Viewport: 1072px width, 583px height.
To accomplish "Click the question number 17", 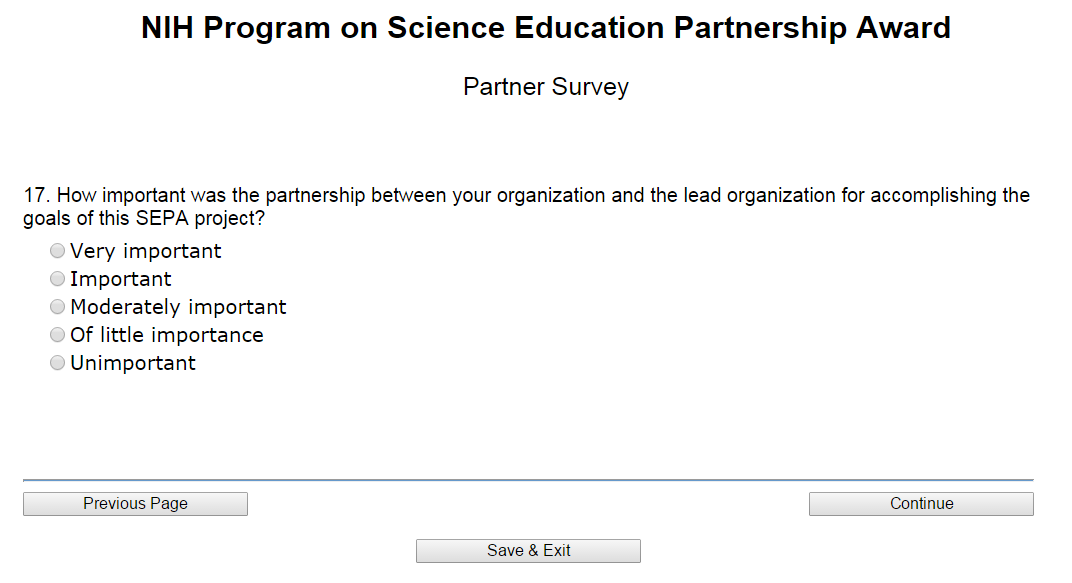I will (x=35, y=196).
